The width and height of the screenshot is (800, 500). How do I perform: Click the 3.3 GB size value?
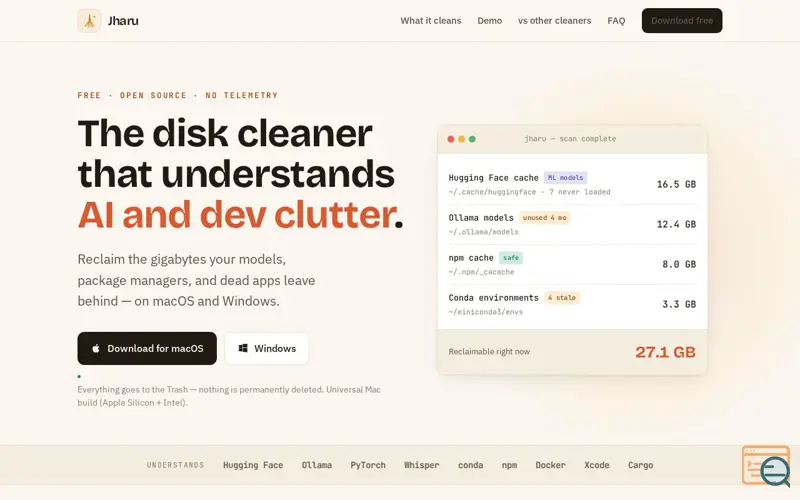(x=679, y=305)
